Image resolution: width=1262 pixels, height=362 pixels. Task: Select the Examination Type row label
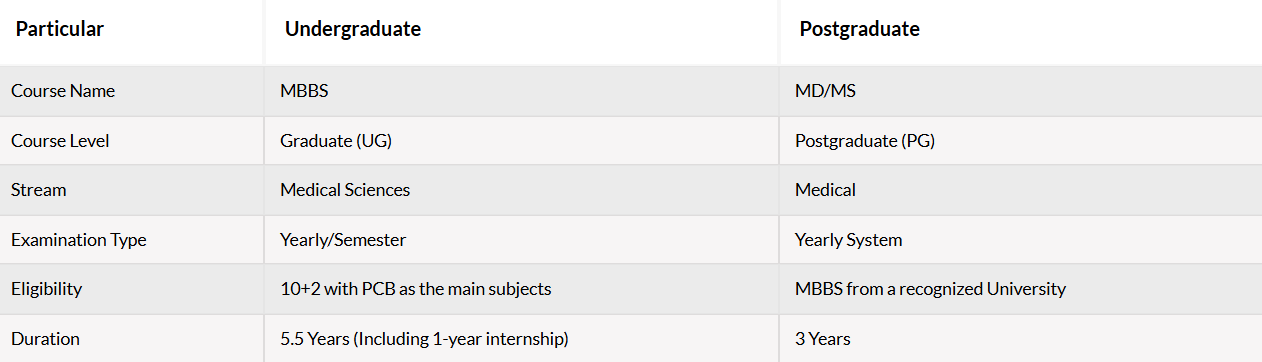(79, 240)
